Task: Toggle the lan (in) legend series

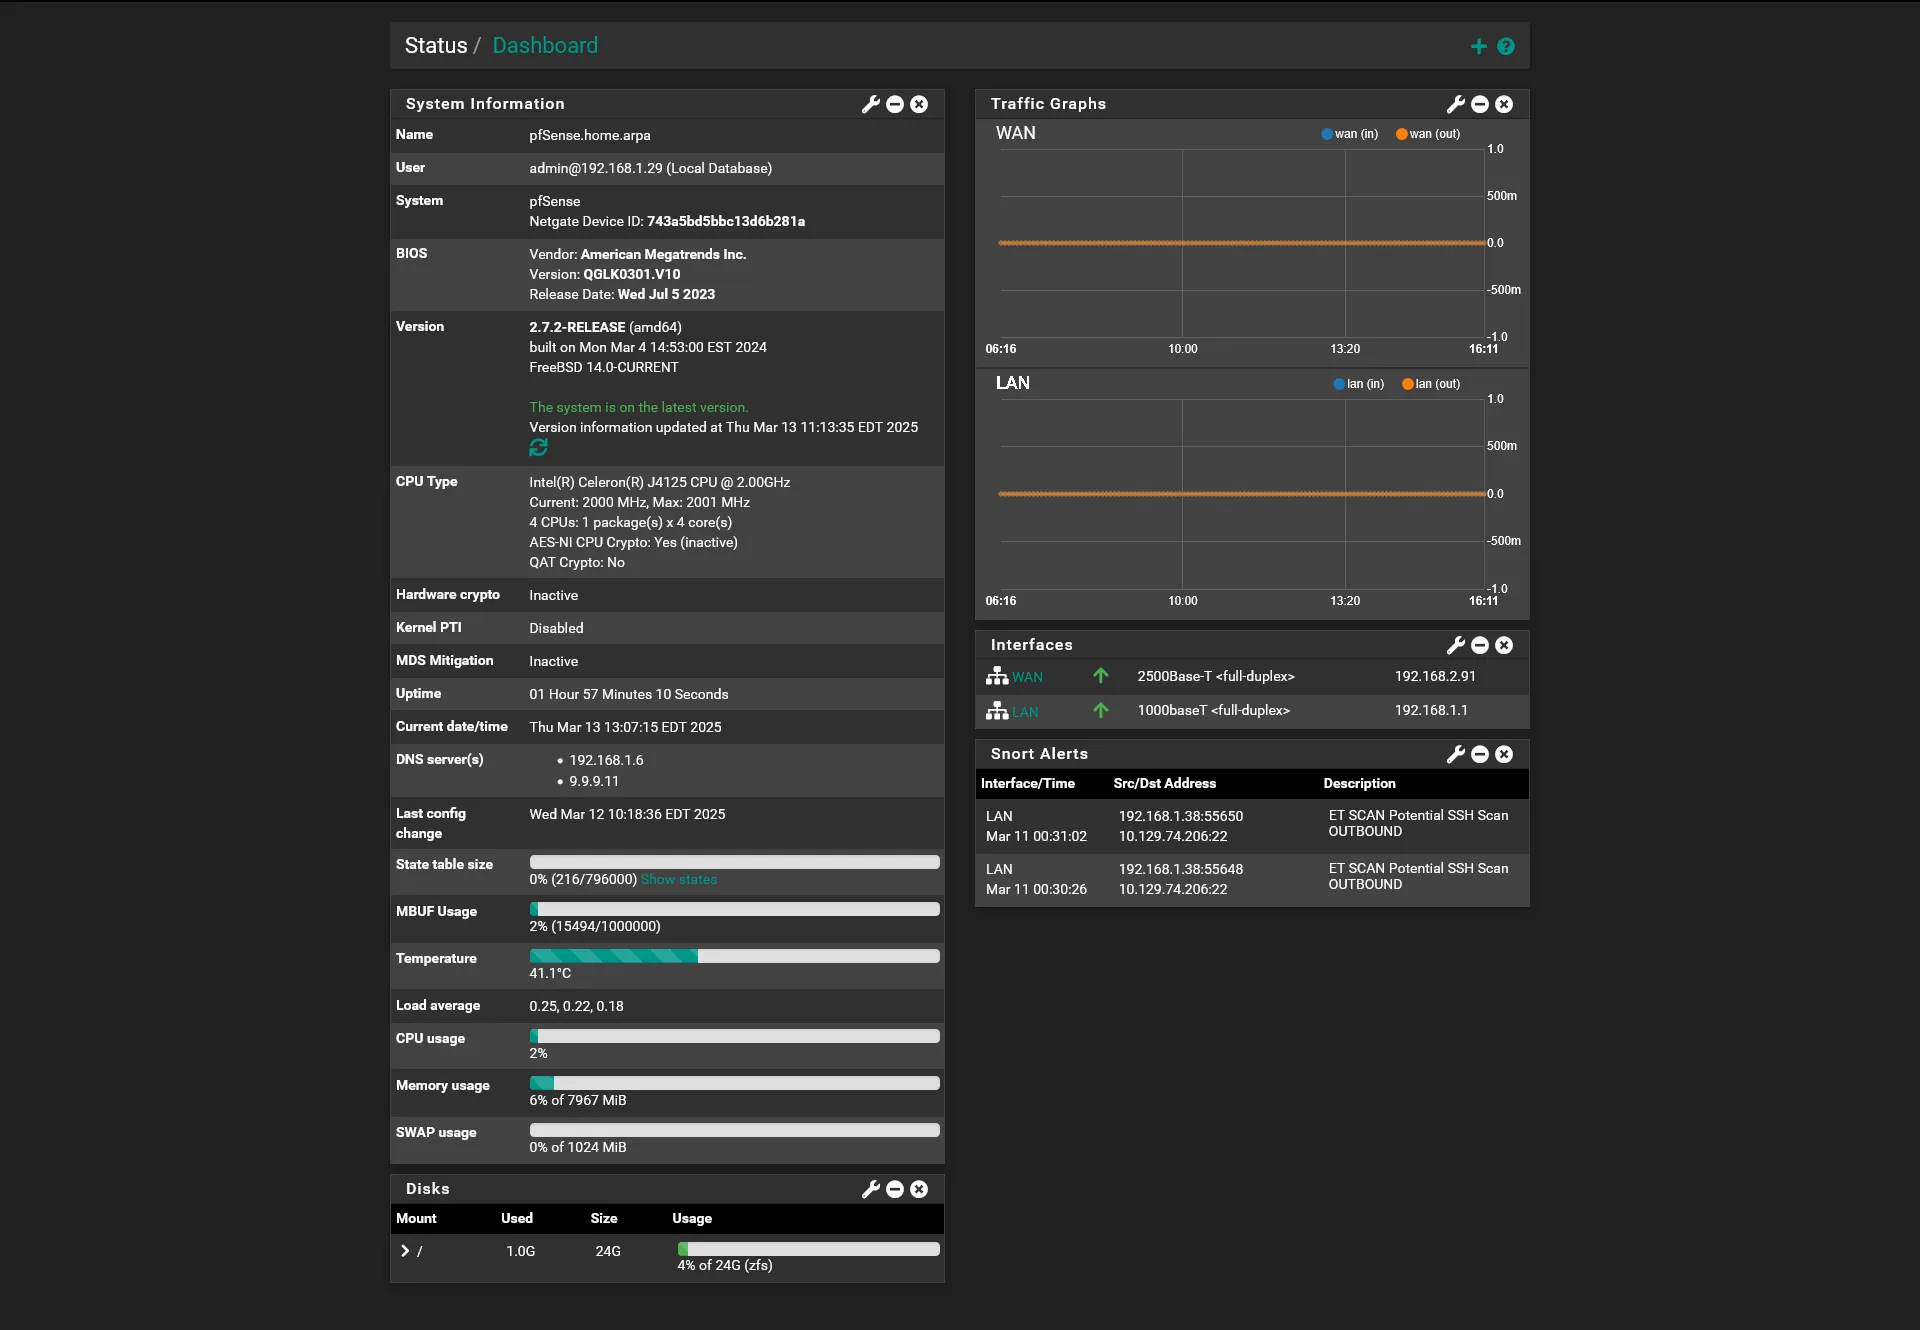Action: (1359, 384)
